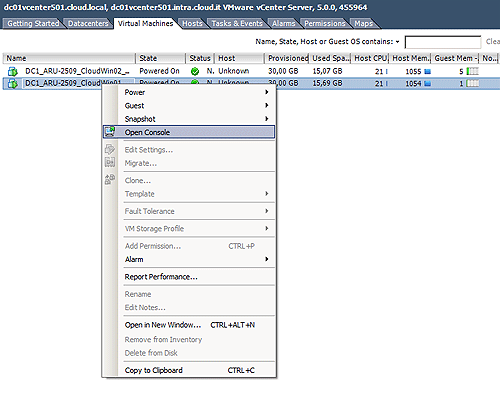This screenshot has width=500, height=397.
Task: Switch to the Datacenters tab
Action: tap(88, 23)
